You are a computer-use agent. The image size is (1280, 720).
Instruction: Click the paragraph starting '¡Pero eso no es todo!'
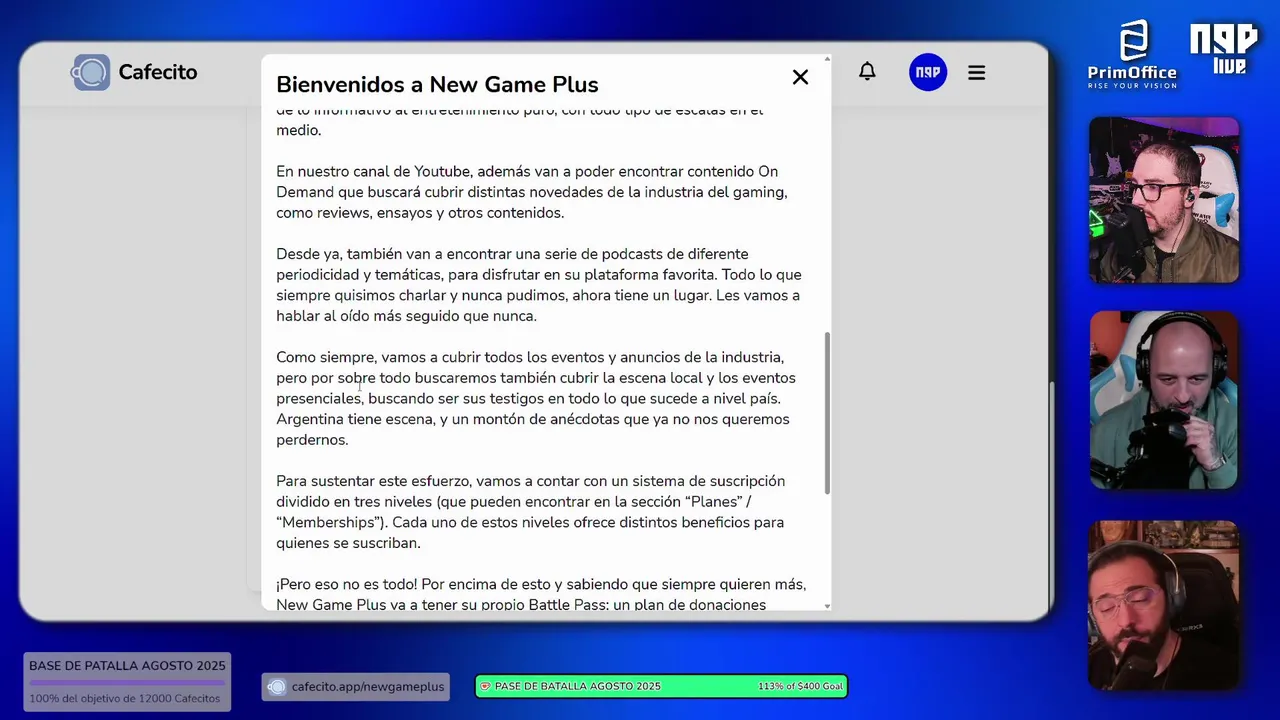click(x=541, y=594)
